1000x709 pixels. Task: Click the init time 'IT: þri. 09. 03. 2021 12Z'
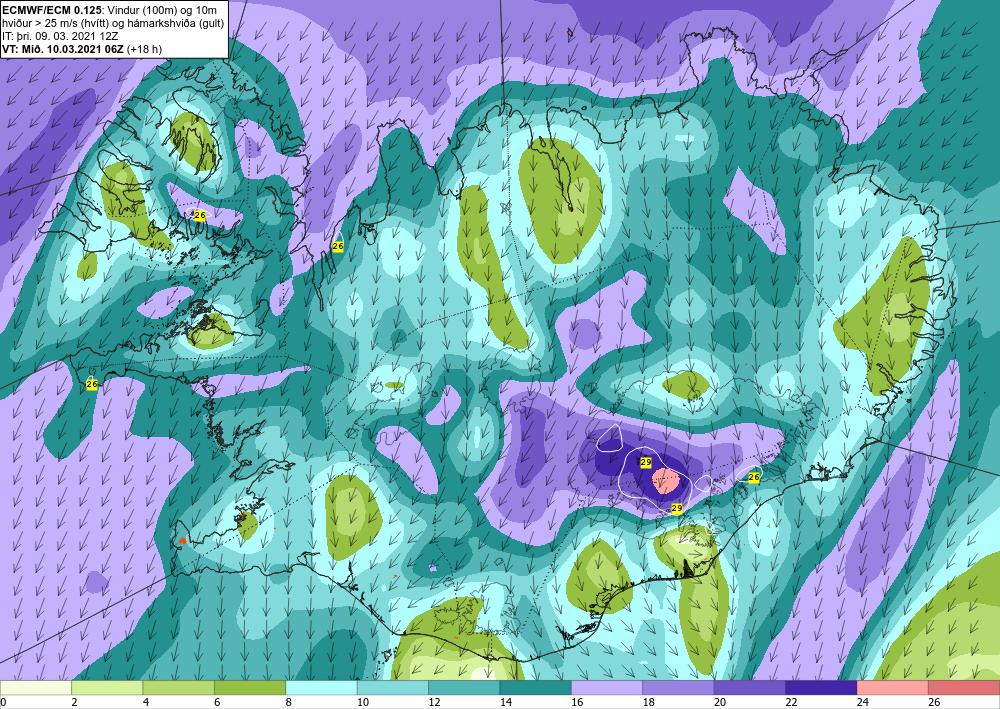pos(60,36)
